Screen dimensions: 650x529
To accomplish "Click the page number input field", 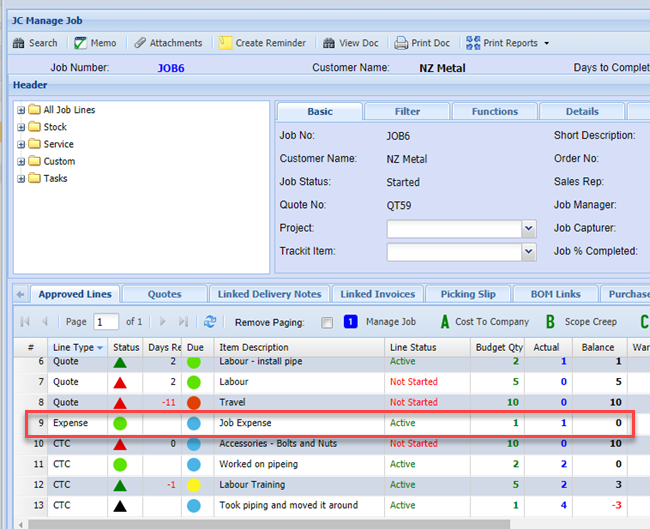I will pos(106,322).
